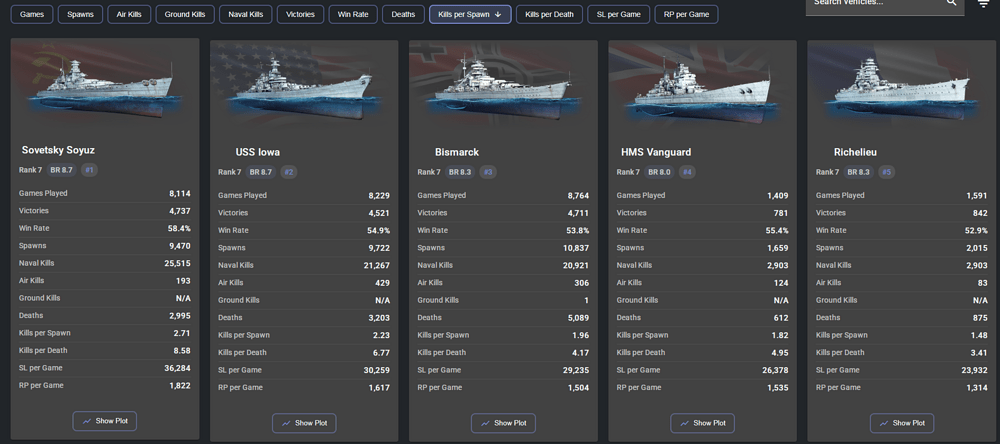Select Sovetsky Soyuz win rate 58.4%

coord(179,228)
